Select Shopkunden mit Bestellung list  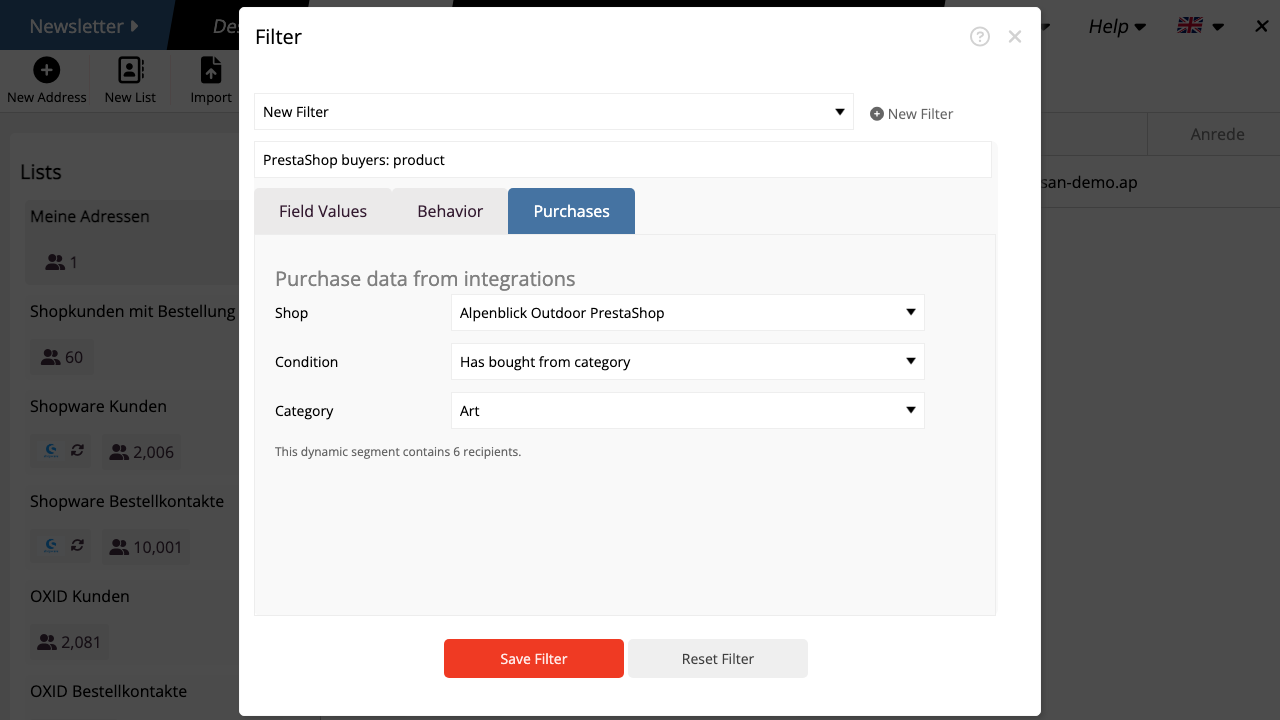coord(133,311)
